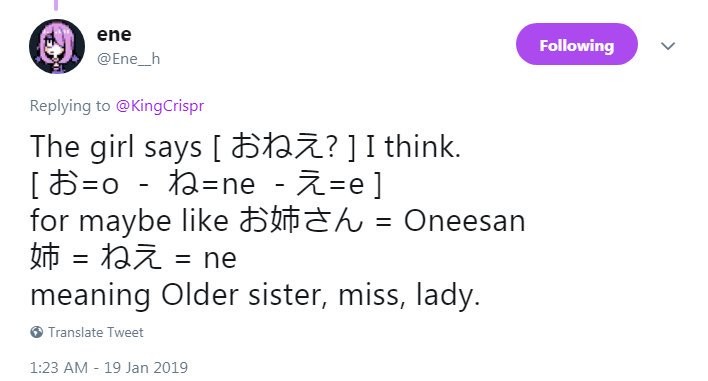708x381 pixels.
Task: Open the @Ene__h handle profile
Action: [x=129, y=59]
